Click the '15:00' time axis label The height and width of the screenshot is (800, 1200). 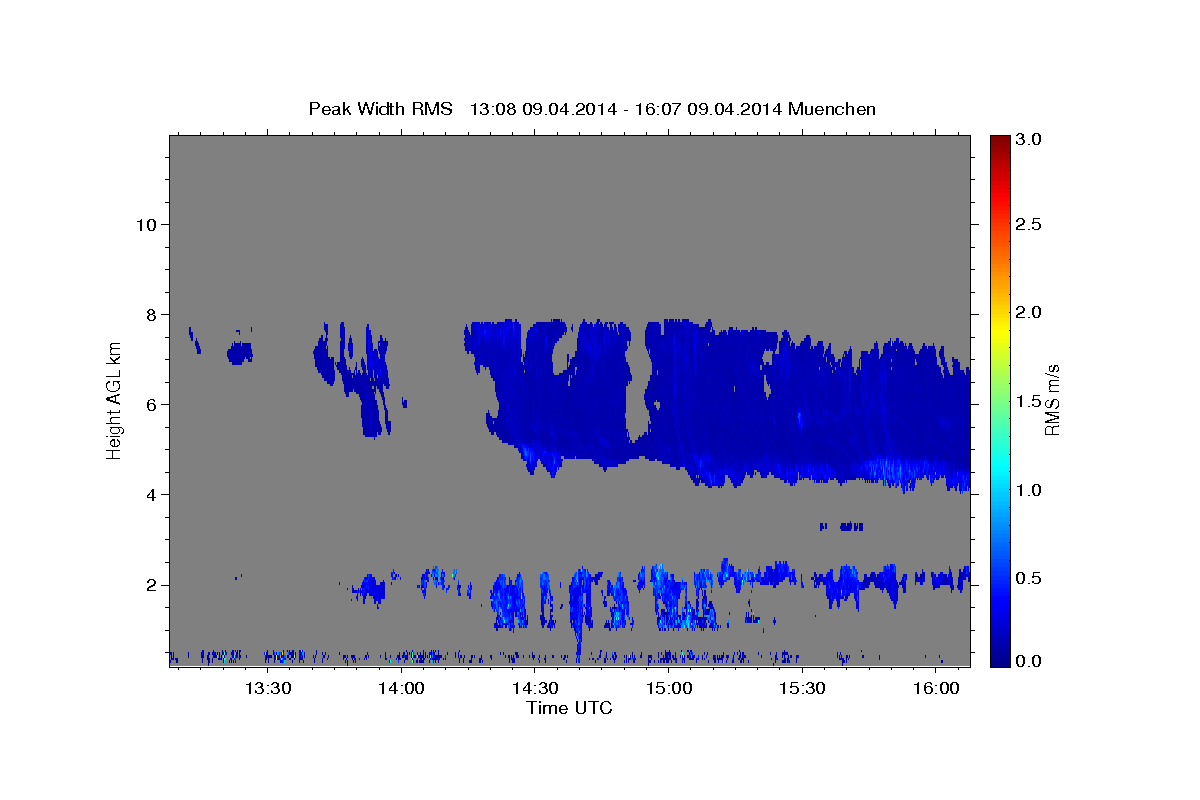click(x=669, y=688)
